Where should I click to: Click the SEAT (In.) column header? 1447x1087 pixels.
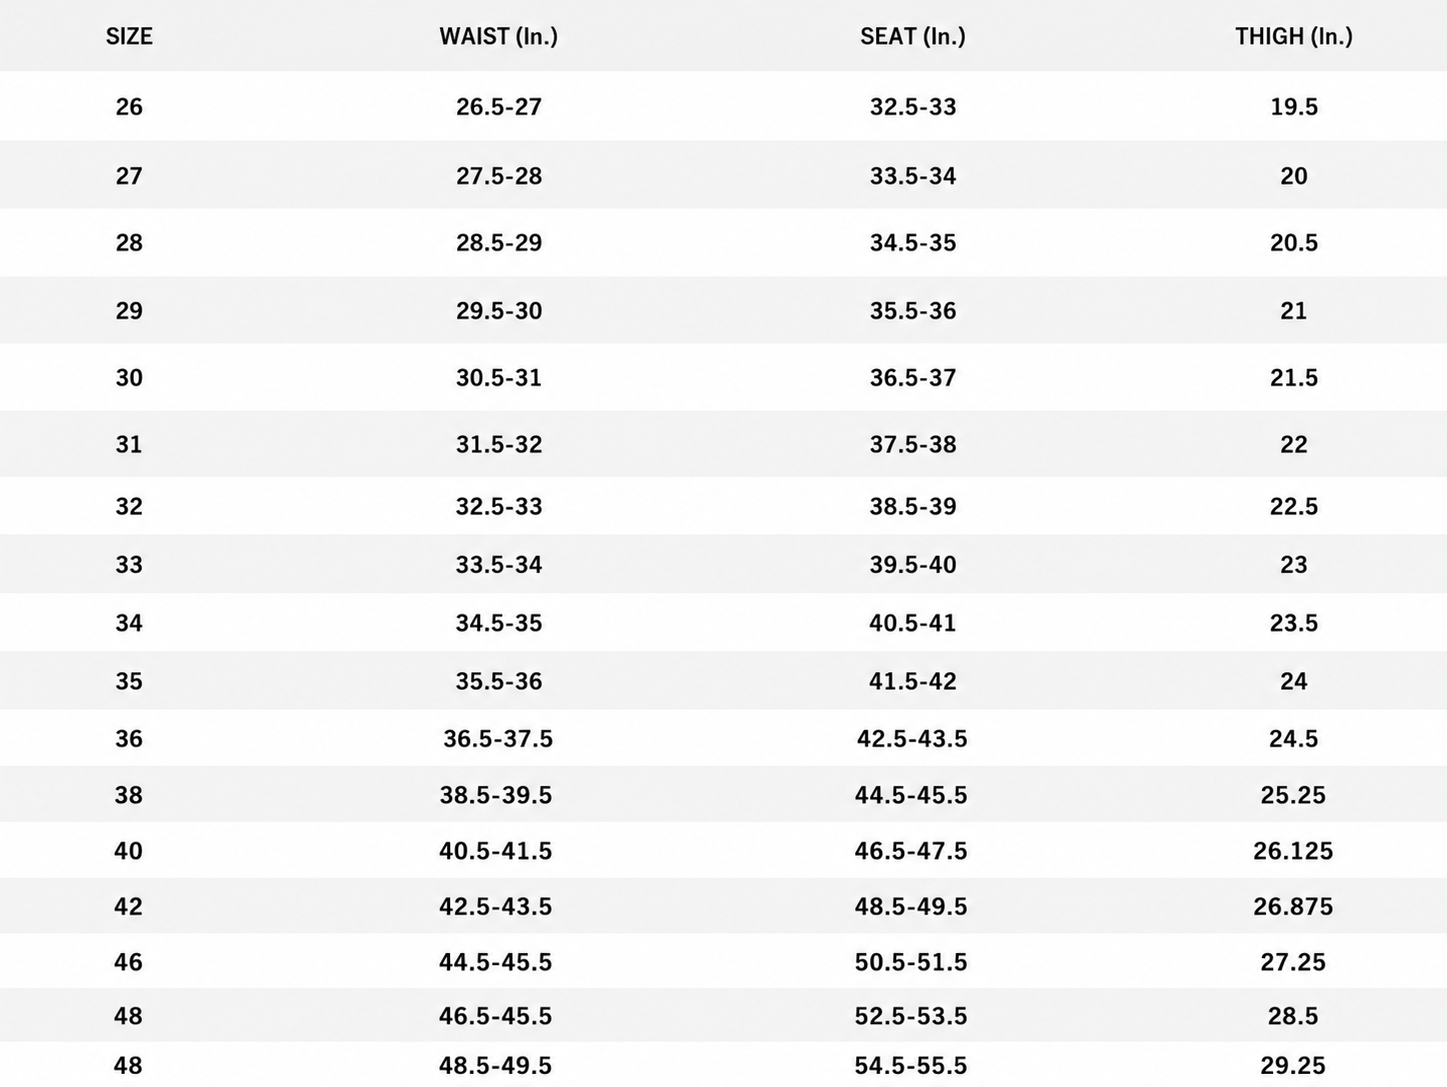(x=912, y=37)
